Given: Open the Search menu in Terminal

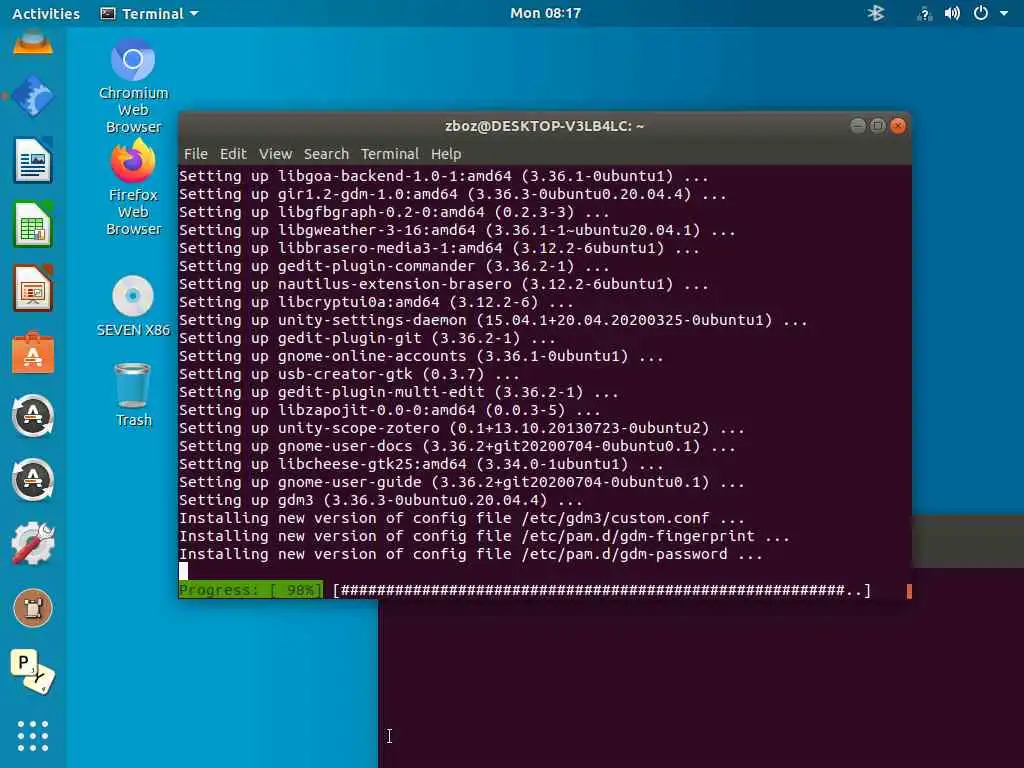Looking at the screenshot, I should click(x=326, y=154).
